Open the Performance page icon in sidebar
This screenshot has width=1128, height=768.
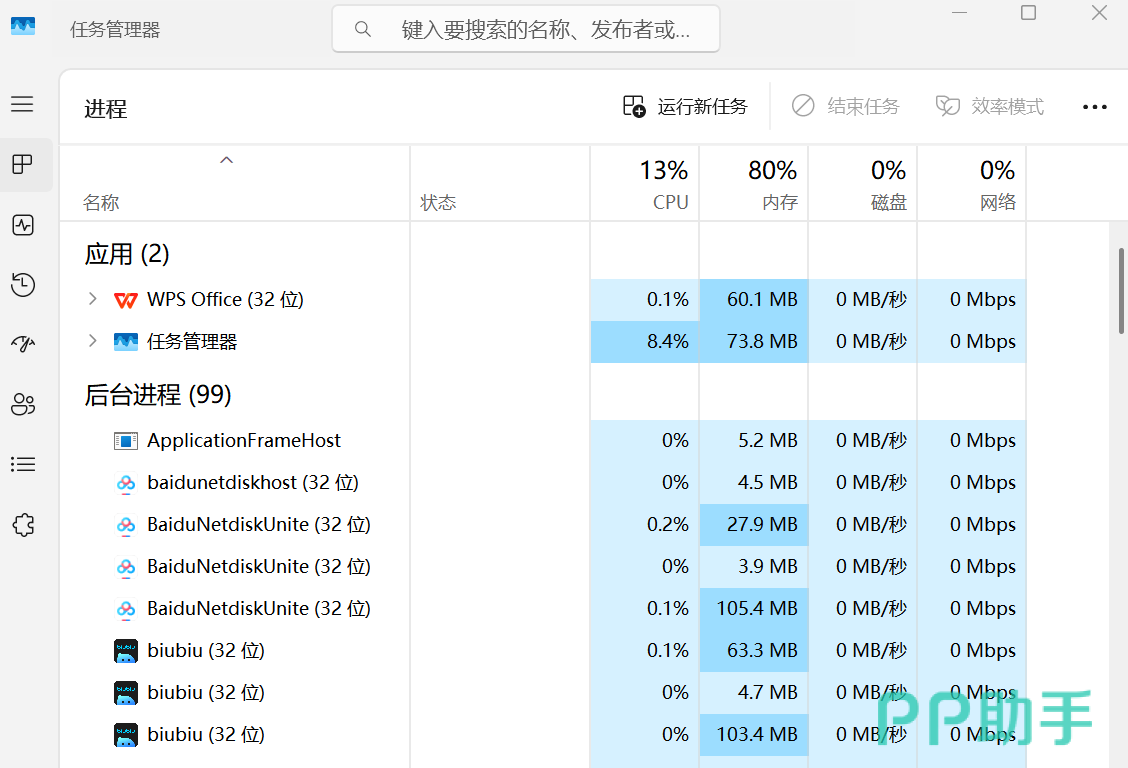pyautogui.click(x=23, y=225)
